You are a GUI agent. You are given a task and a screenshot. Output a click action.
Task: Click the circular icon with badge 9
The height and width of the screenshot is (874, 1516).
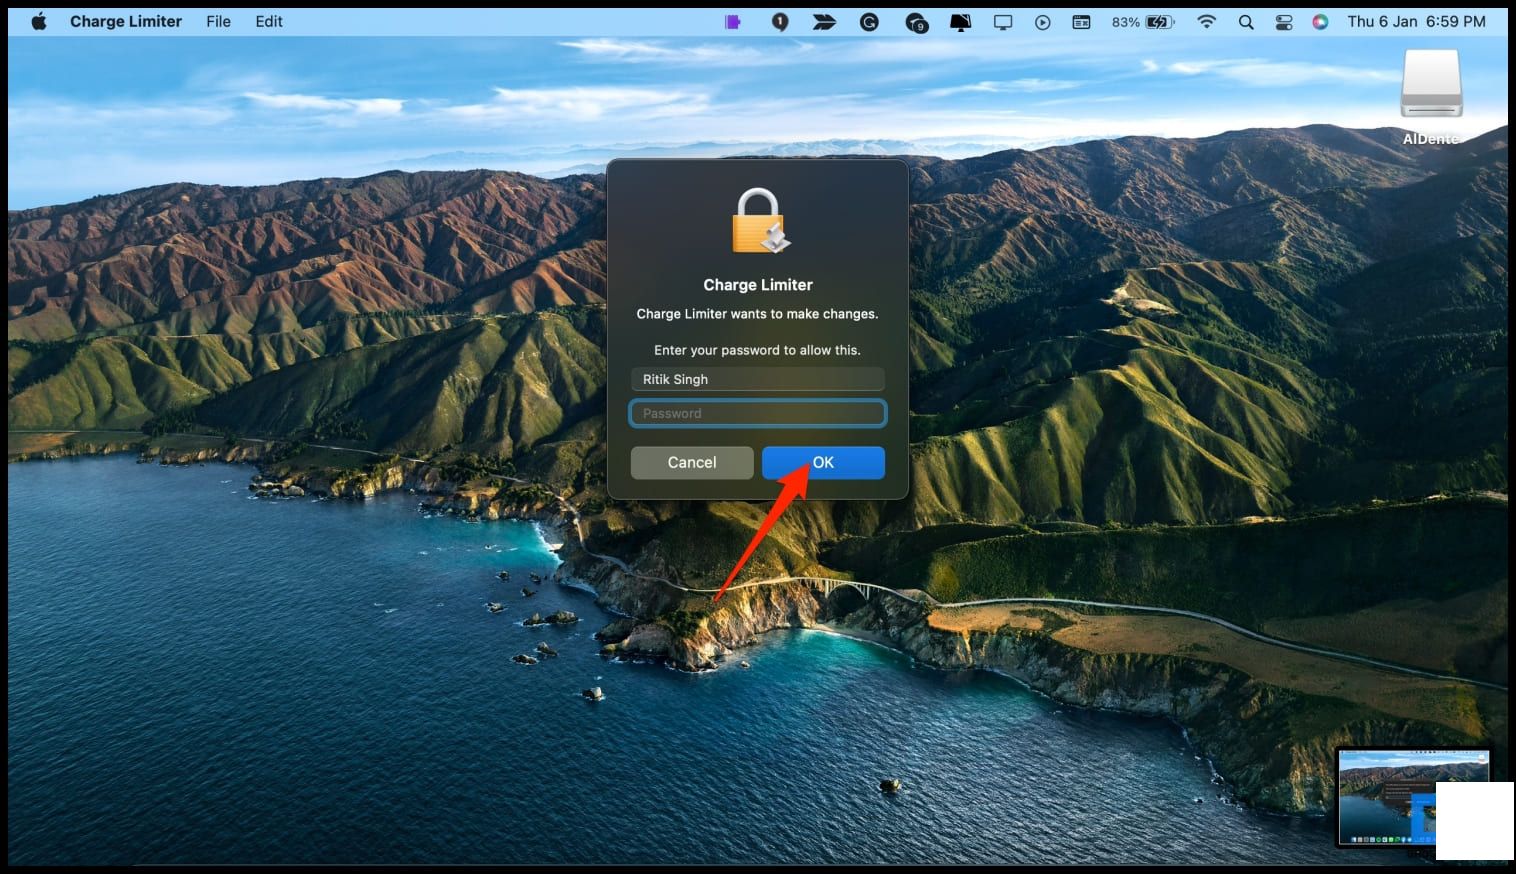pyautogui.click(x=916, y=22)
